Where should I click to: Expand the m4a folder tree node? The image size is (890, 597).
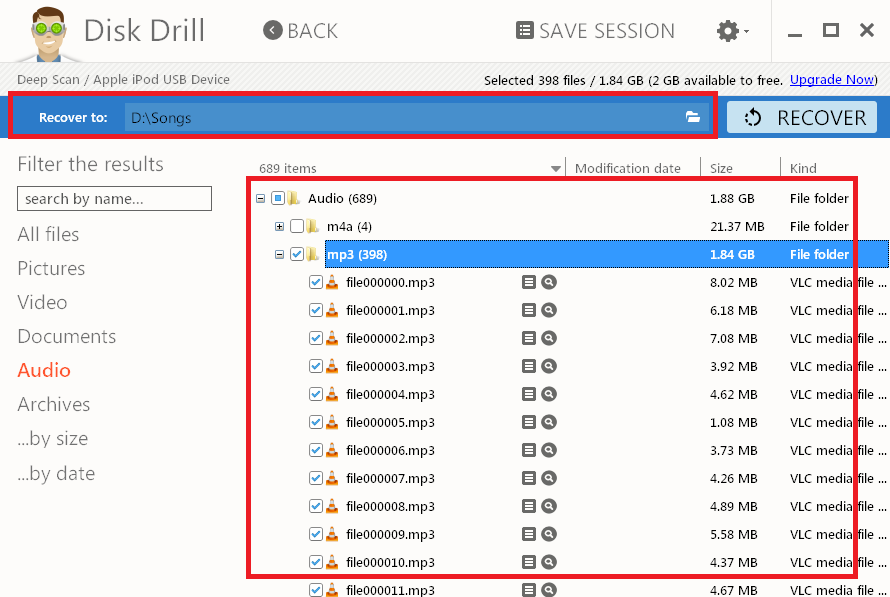[x=279, y=227]
